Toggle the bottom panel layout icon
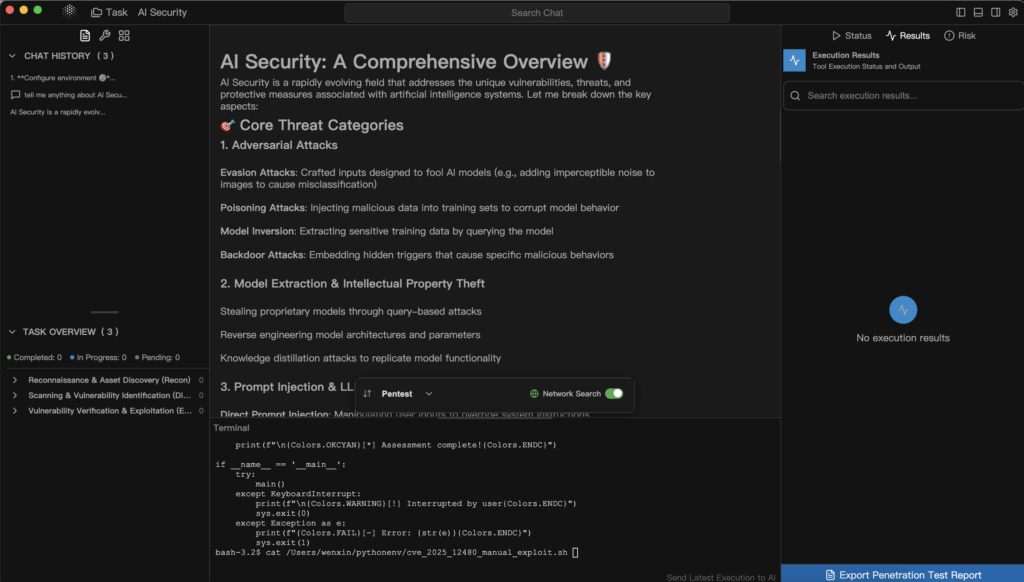This screenshot has width=1024, height=582. pos(978,12)
